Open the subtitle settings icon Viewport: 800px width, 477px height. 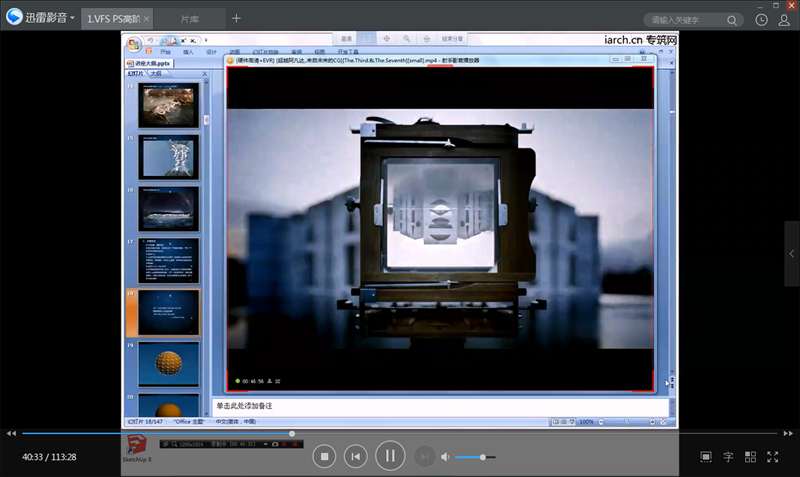point(728,457)
